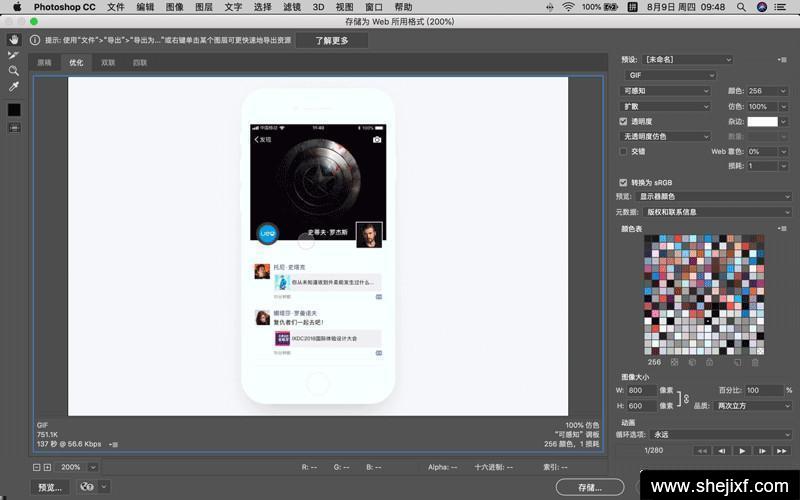The image size is (800, 500).
Task: Select the Eyedropper tool
Action: 14,87
